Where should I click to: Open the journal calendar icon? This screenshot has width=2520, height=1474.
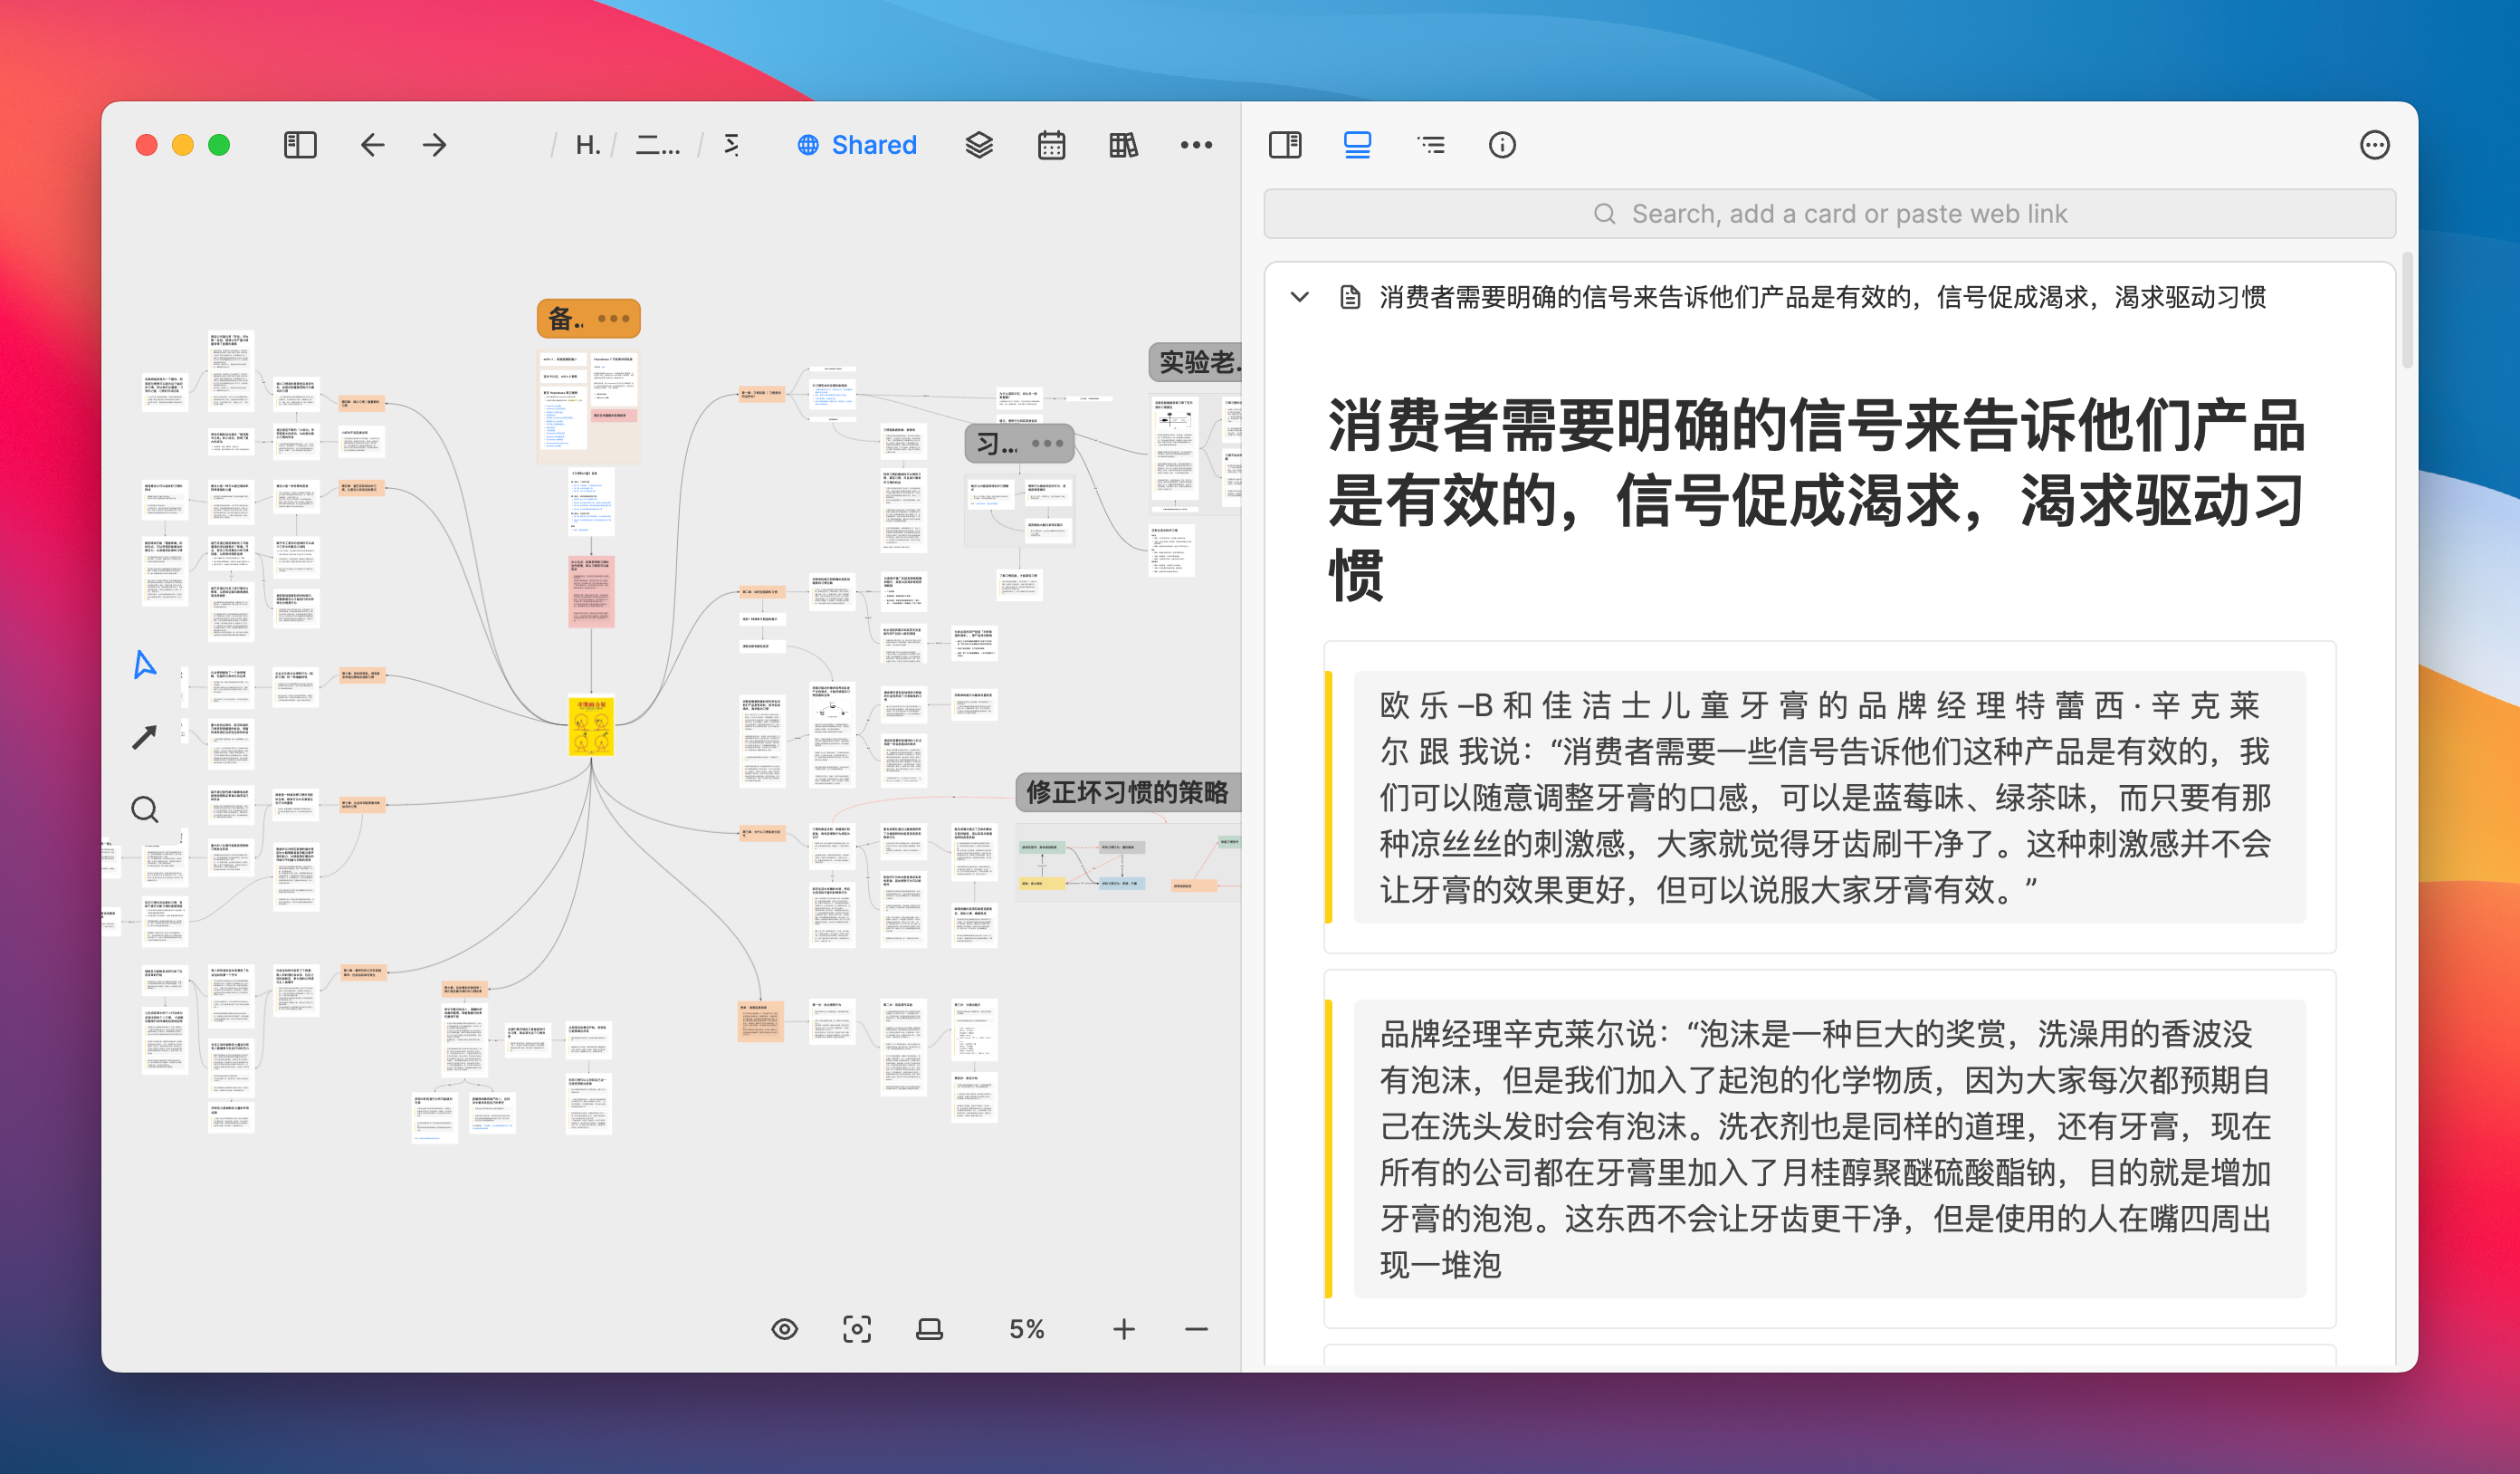(x=1051, y=145)
